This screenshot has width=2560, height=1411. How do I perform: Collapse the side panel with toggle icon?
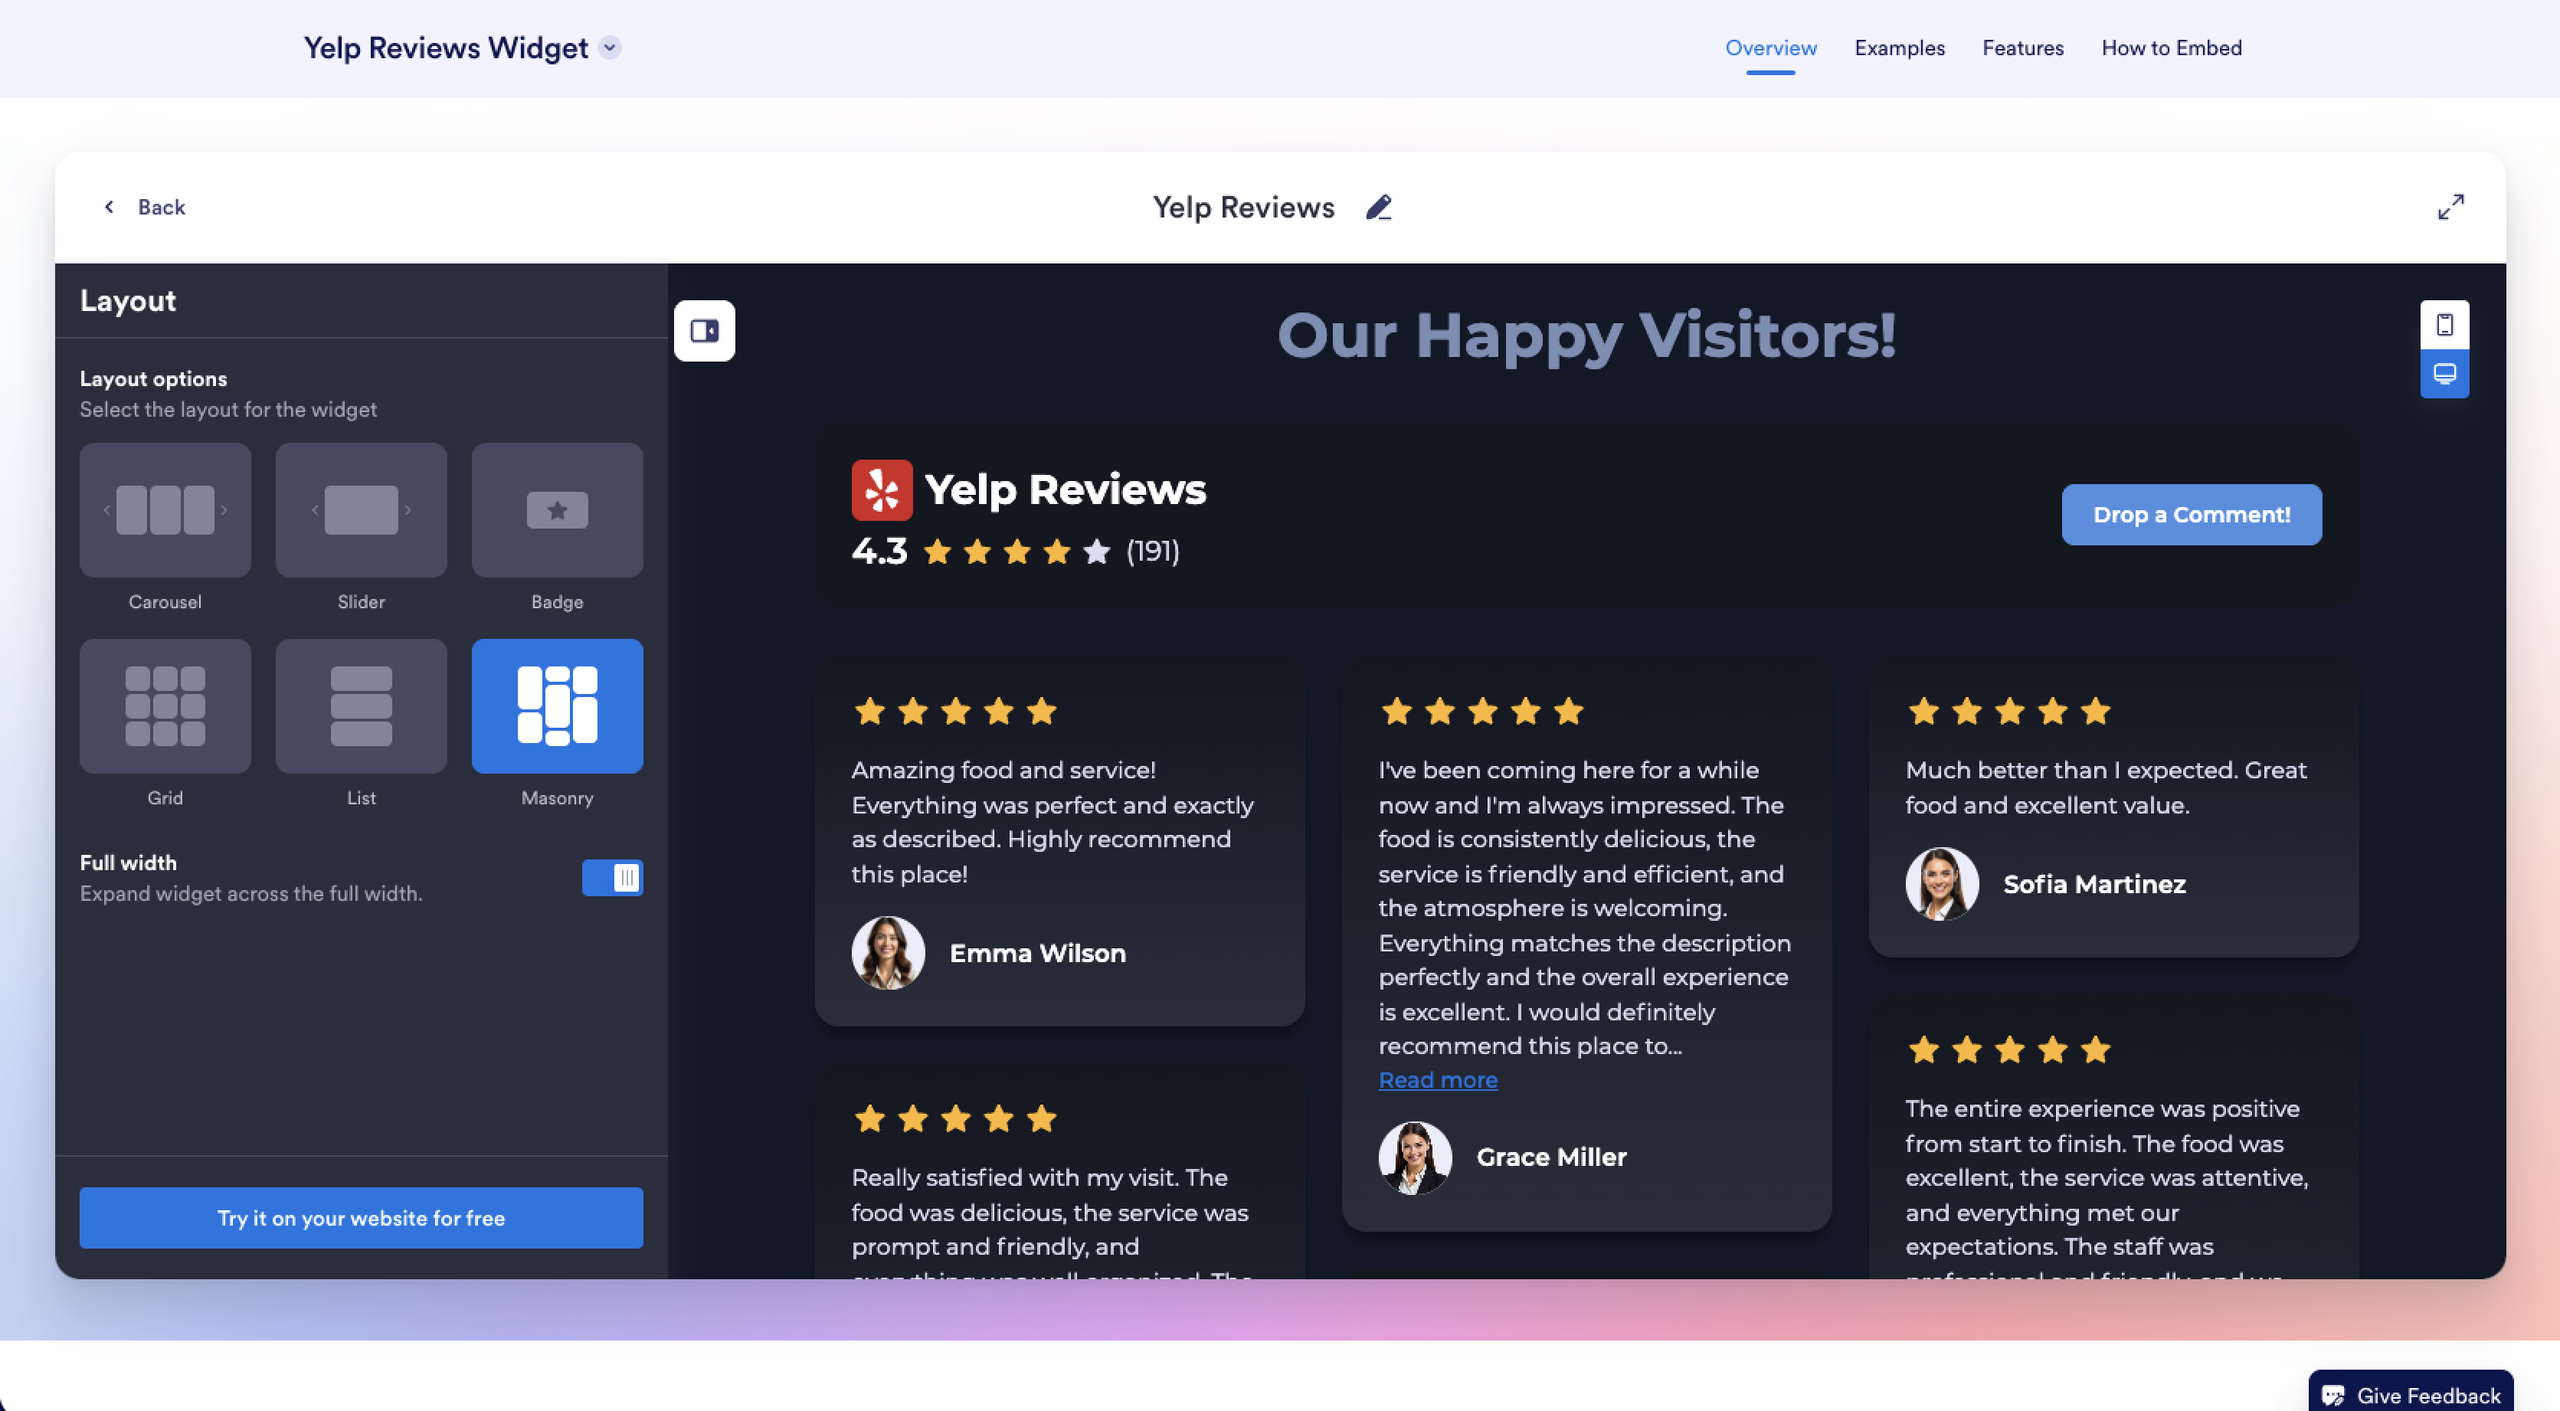(x=704, y=330)
